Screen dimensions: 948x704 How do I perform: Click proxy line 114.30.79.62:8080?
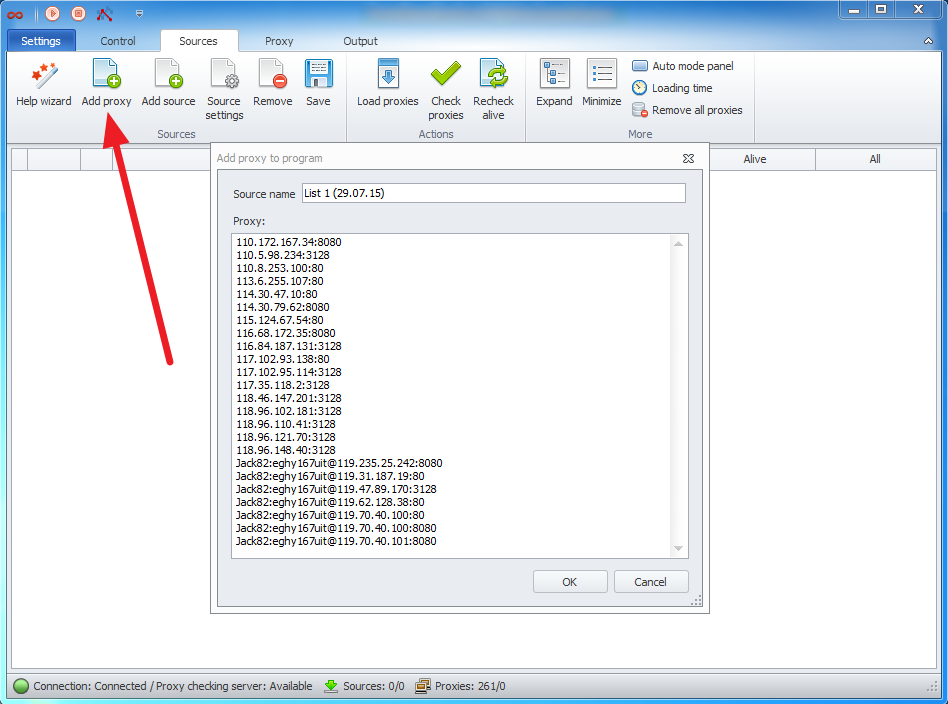coord(283,307)
